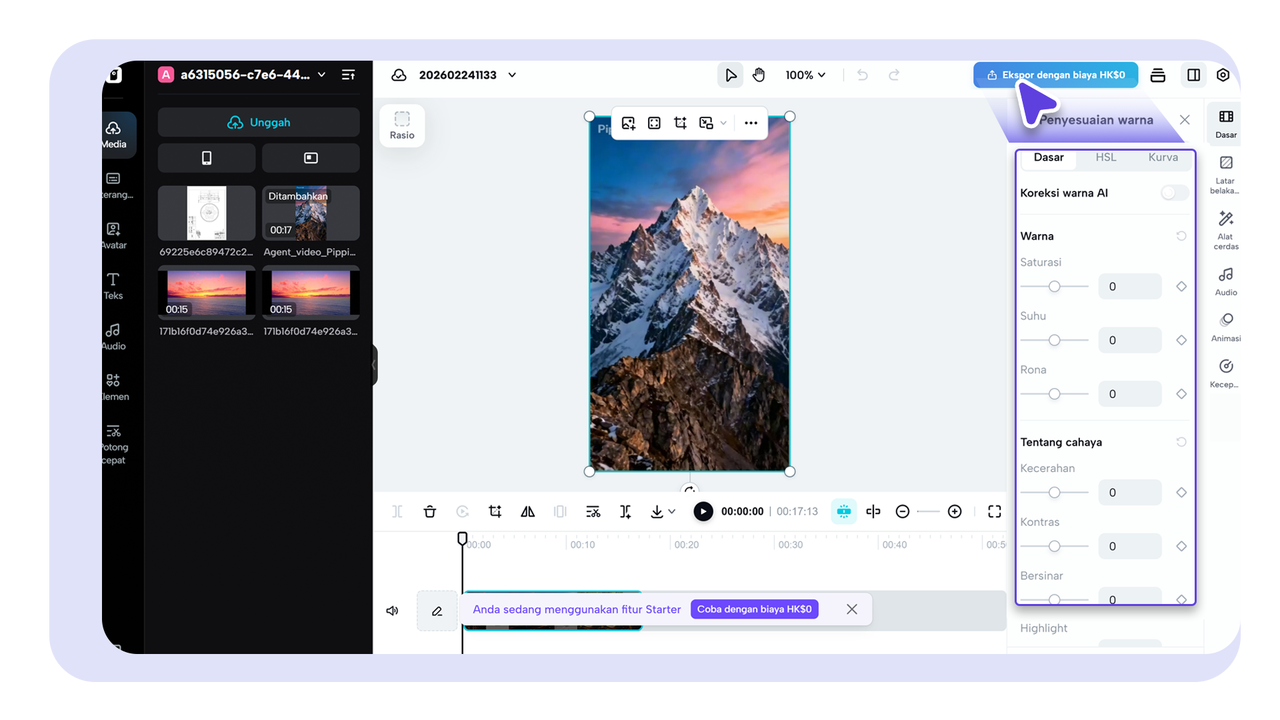Select the crop tool in timeline toolbar
Viewport: 1280px width, 720px height.
495,511
